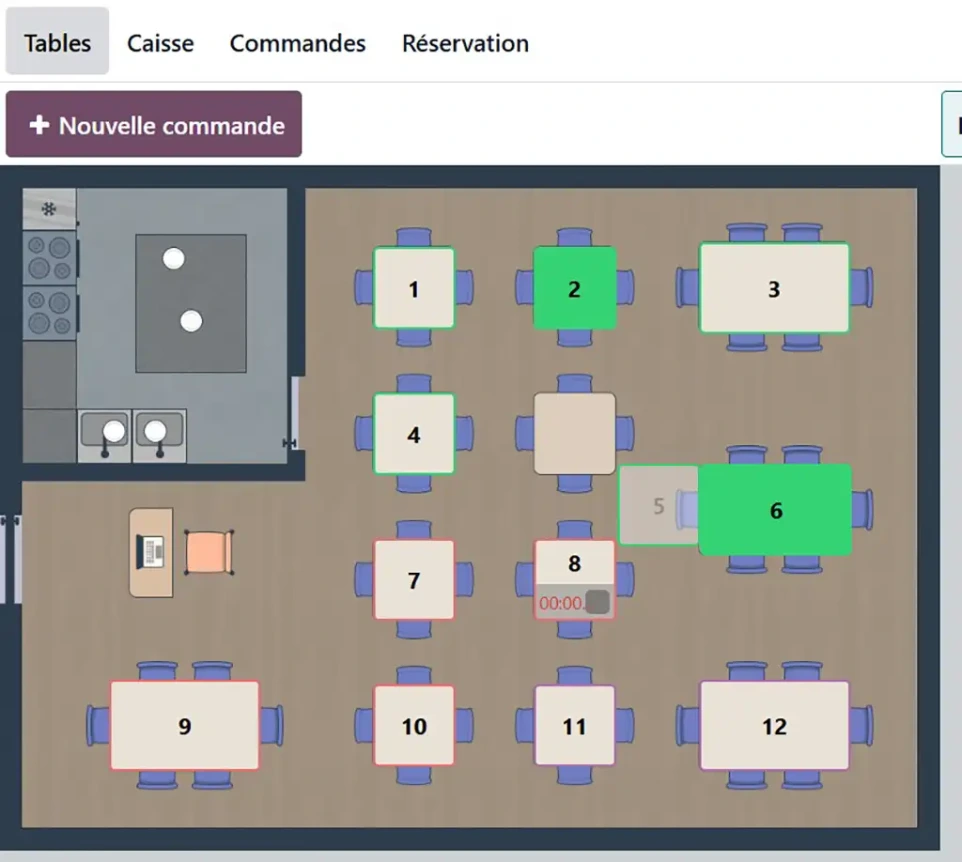The image size is (962, 862).
Task: Select Table 11 in the bottom row
Action: [572, 726]
